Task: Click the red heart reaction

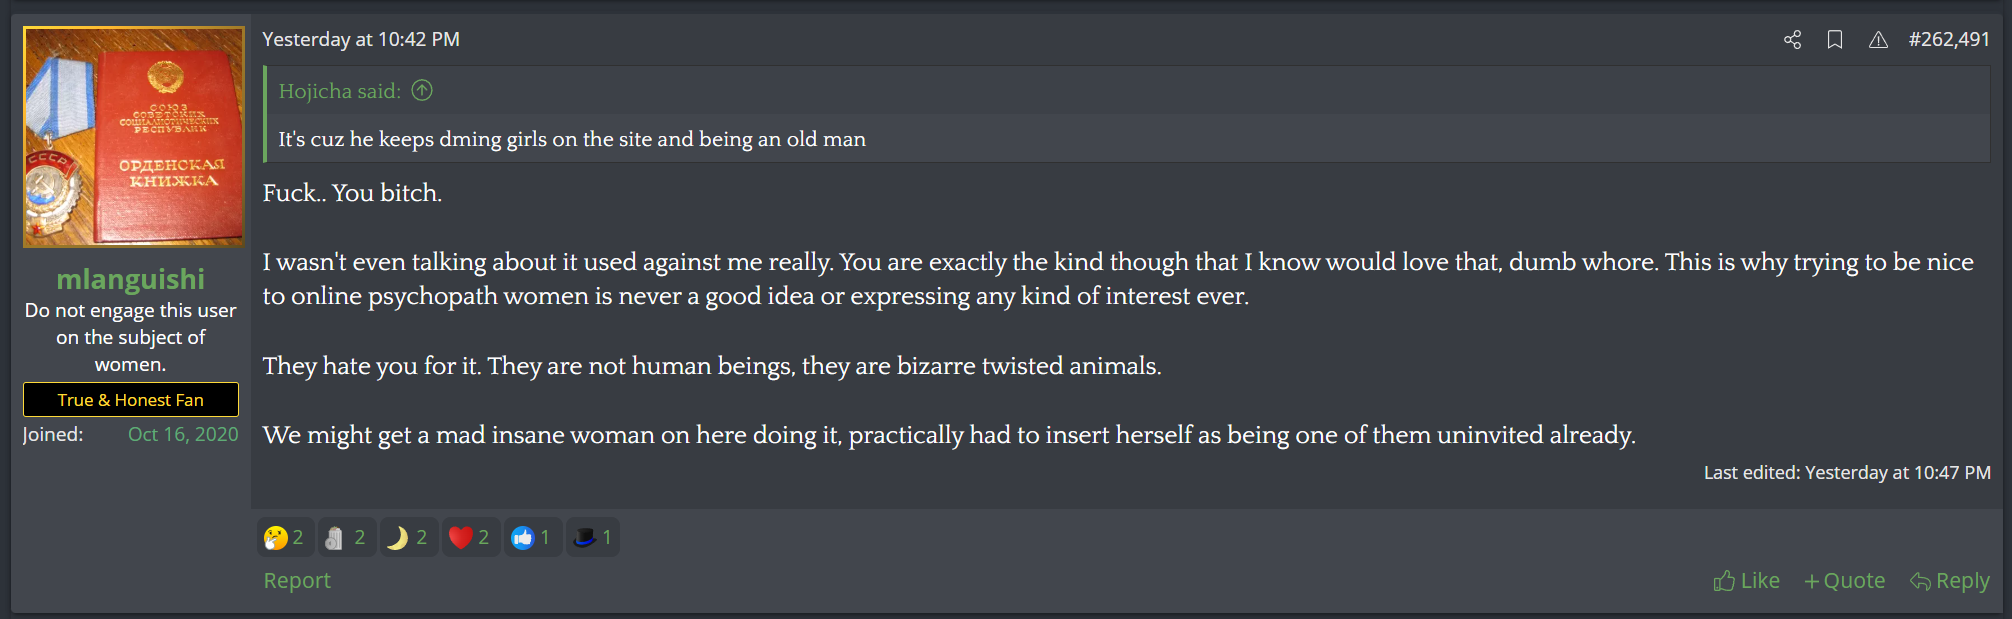Action: (470, 538)
